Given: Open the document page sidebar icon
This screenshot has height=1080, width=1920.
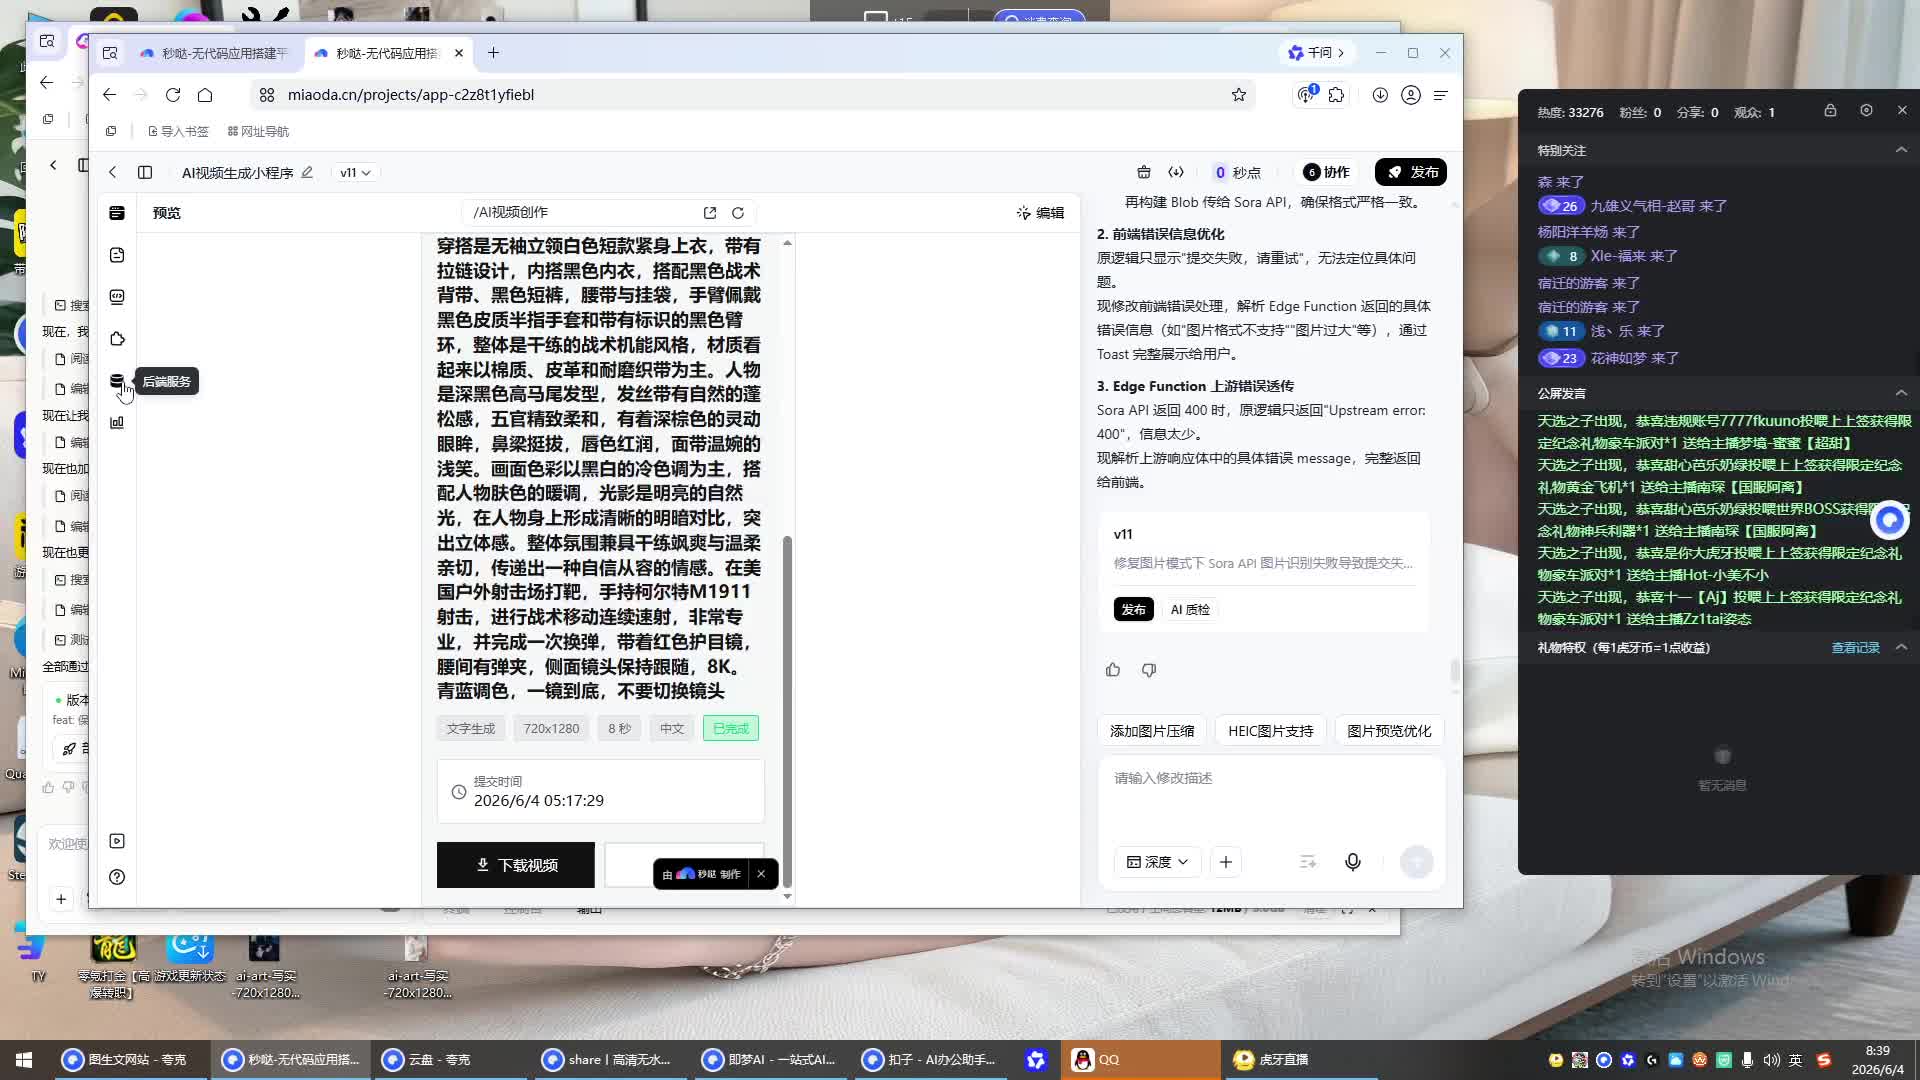Looking at the screenshot, I should pos(117,255).
